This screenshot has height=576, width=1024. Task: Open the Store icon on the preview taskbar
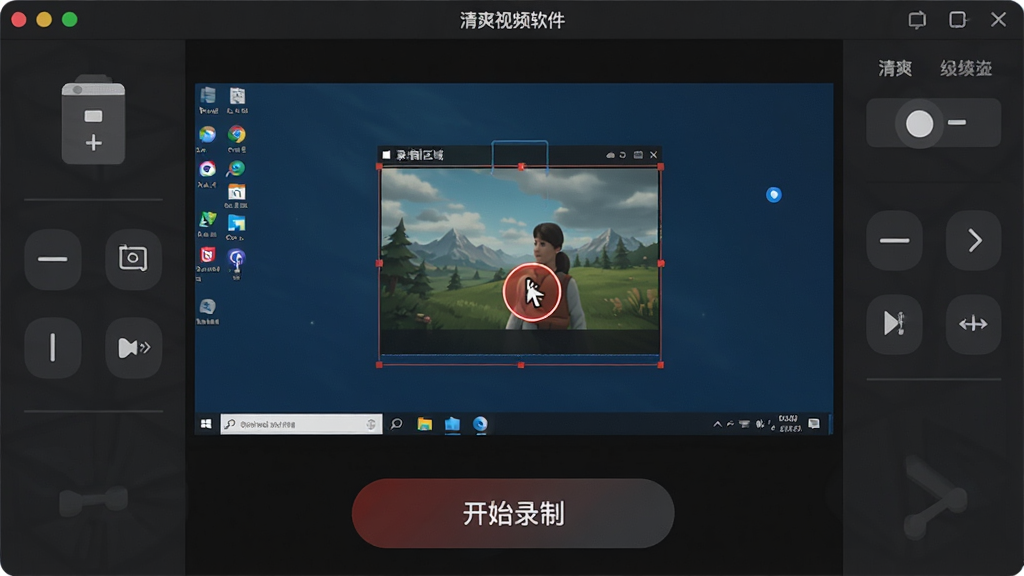pyautogui.click(x=452, y=424)
